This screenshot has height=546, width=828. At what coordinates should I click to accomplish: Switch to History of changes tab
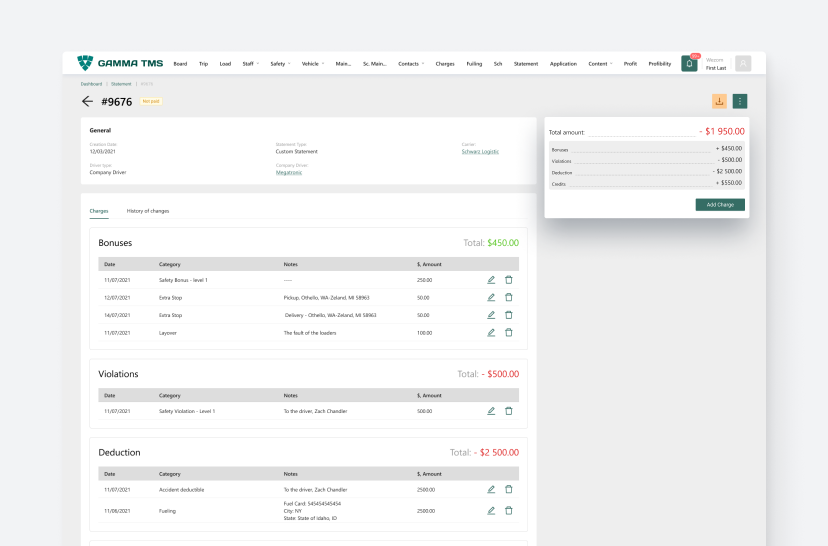tap(148, 211)
